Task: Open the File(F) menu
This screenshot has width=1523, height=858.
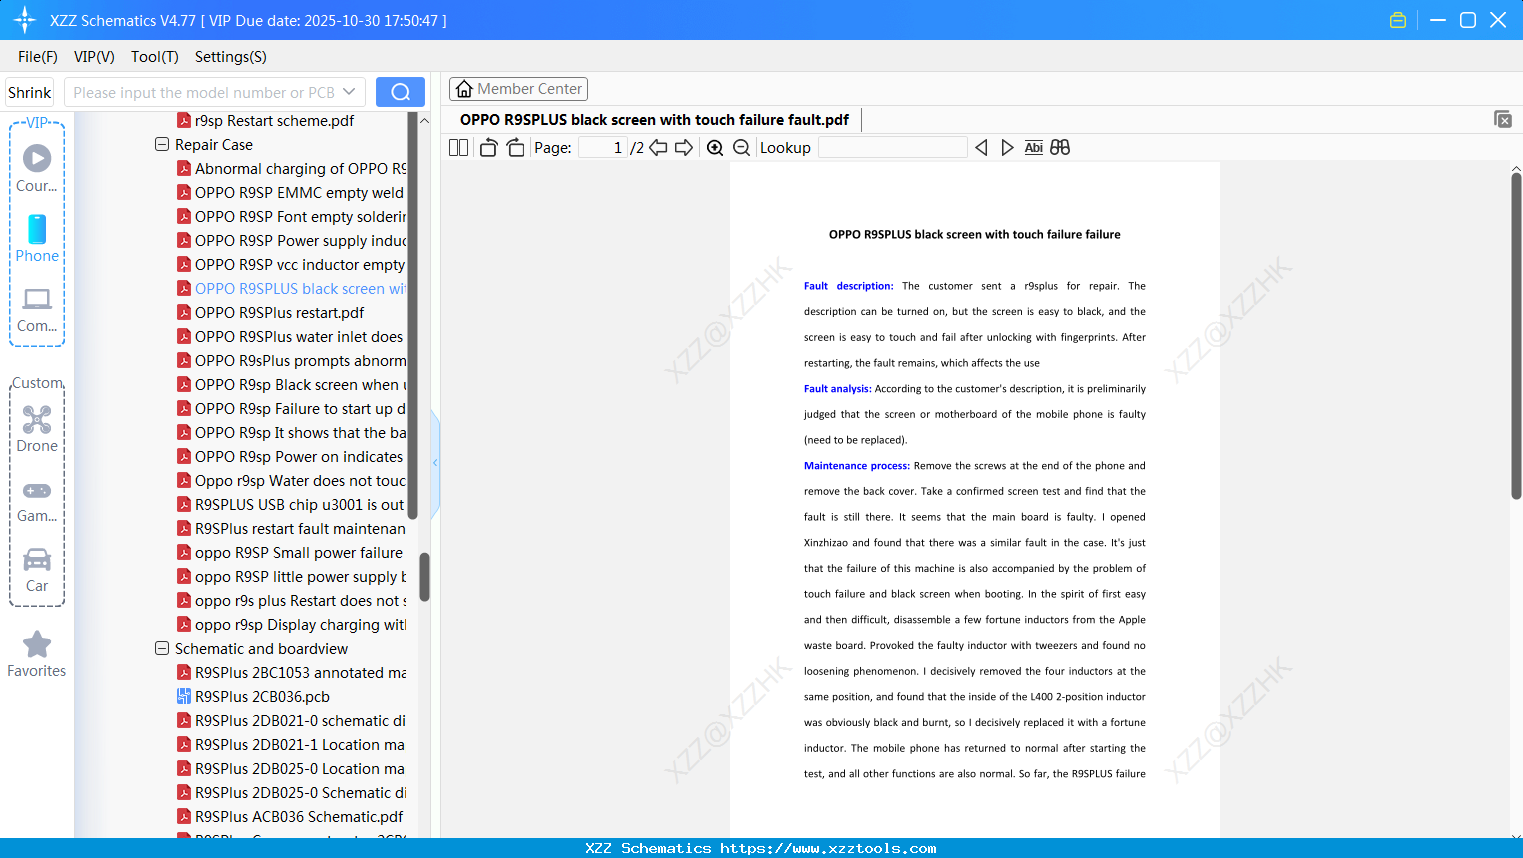Action: tap(38, 57)
